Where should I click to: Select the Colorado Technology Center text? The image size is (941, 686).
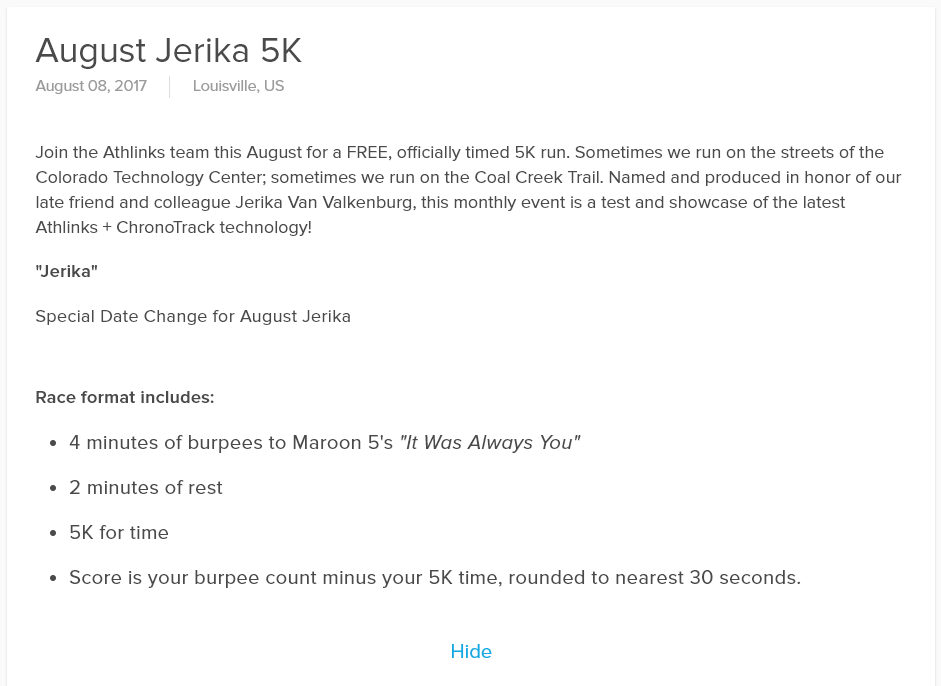coord(150,178)
